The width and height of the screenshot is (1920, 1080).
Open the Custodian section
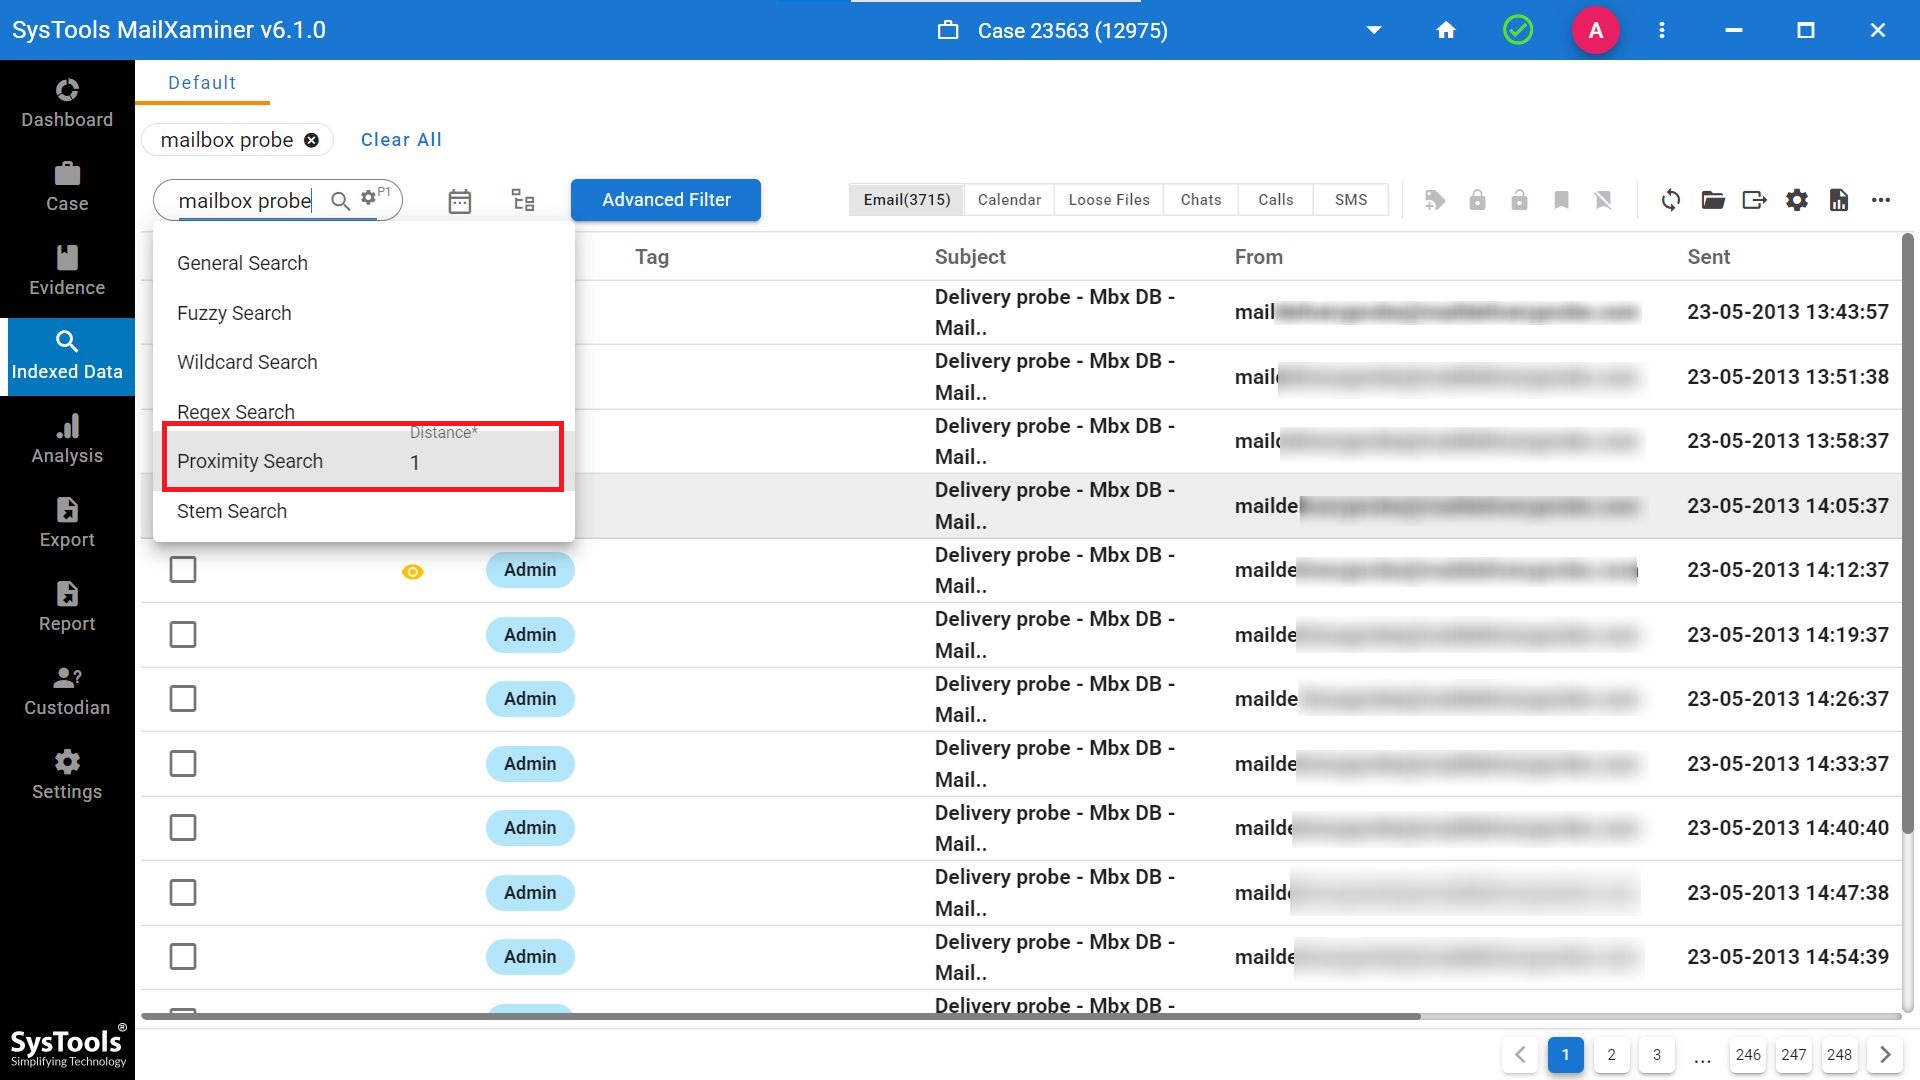click(x=67, y=691)
